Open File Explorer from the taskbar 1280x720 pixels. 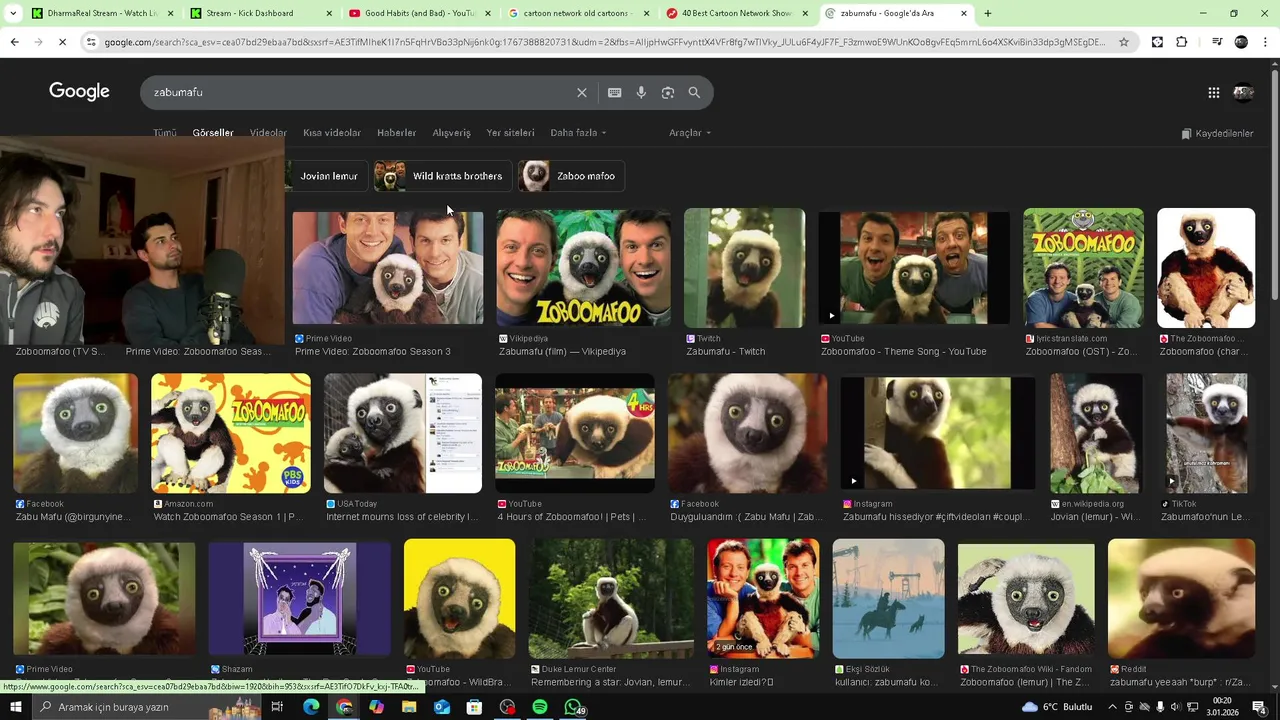point(409,707)
